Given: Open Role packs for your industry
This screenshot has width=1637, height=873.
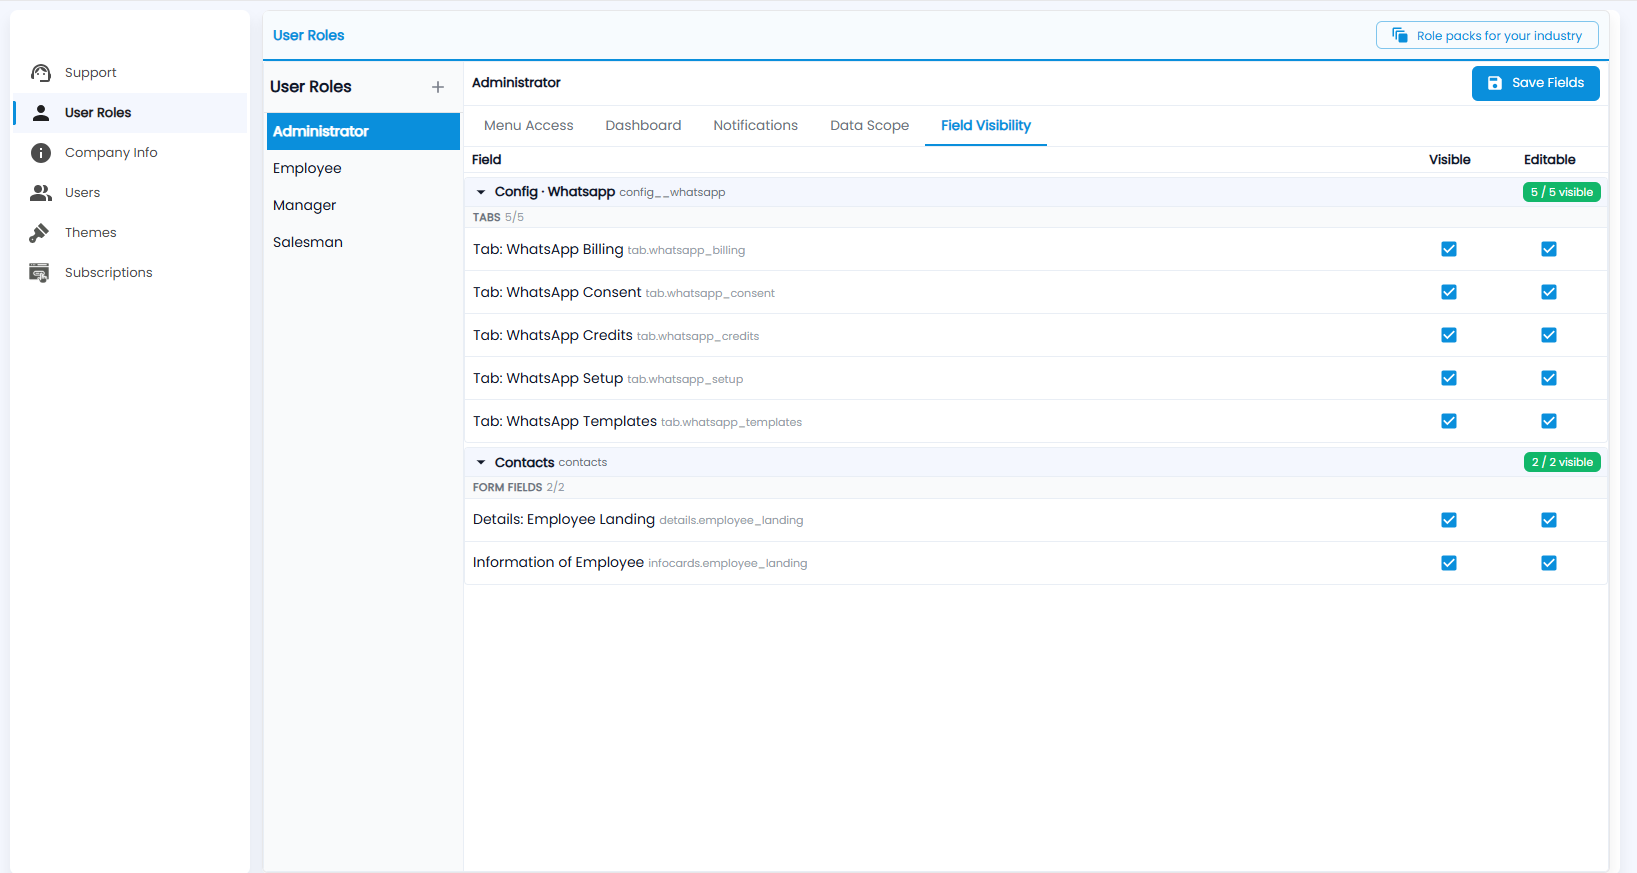Looking at the screenshot, I should tap(1487, 35).
